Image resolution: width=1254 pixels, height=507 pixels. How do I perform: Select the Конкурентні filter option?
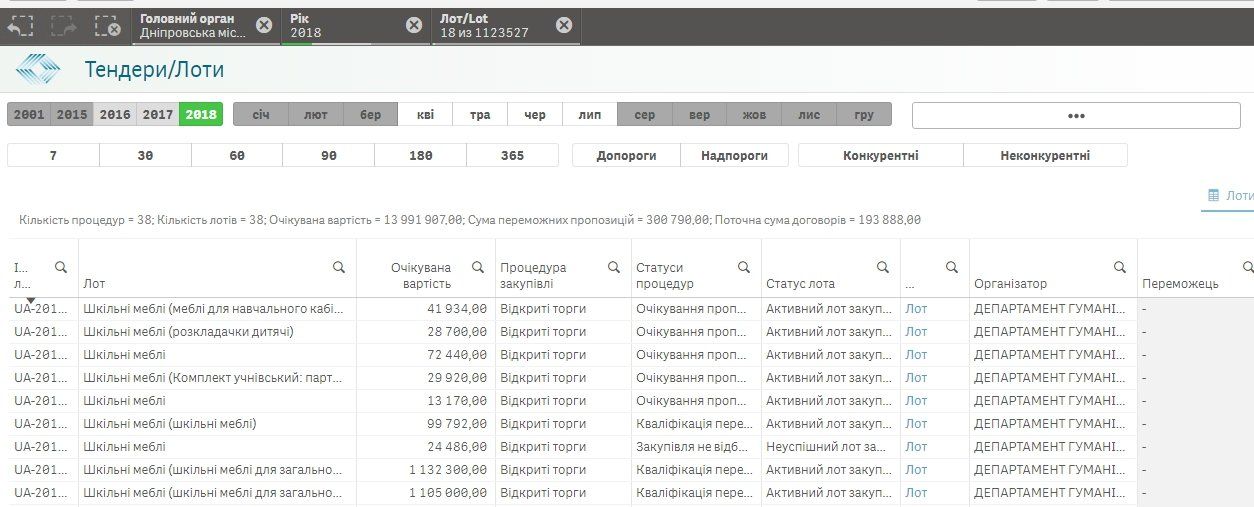(x=880, y=155)
